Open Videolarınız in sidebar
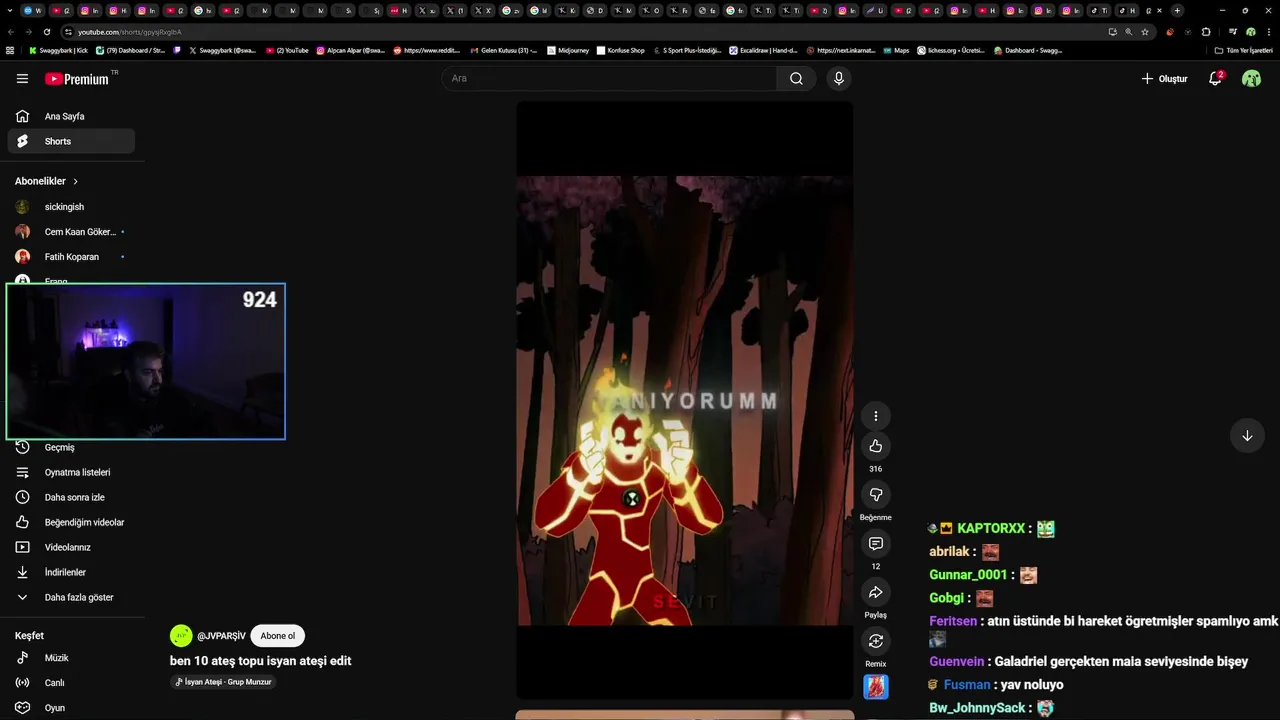The height and width of the screenshot is (720, 1280). tap(71, 547)
